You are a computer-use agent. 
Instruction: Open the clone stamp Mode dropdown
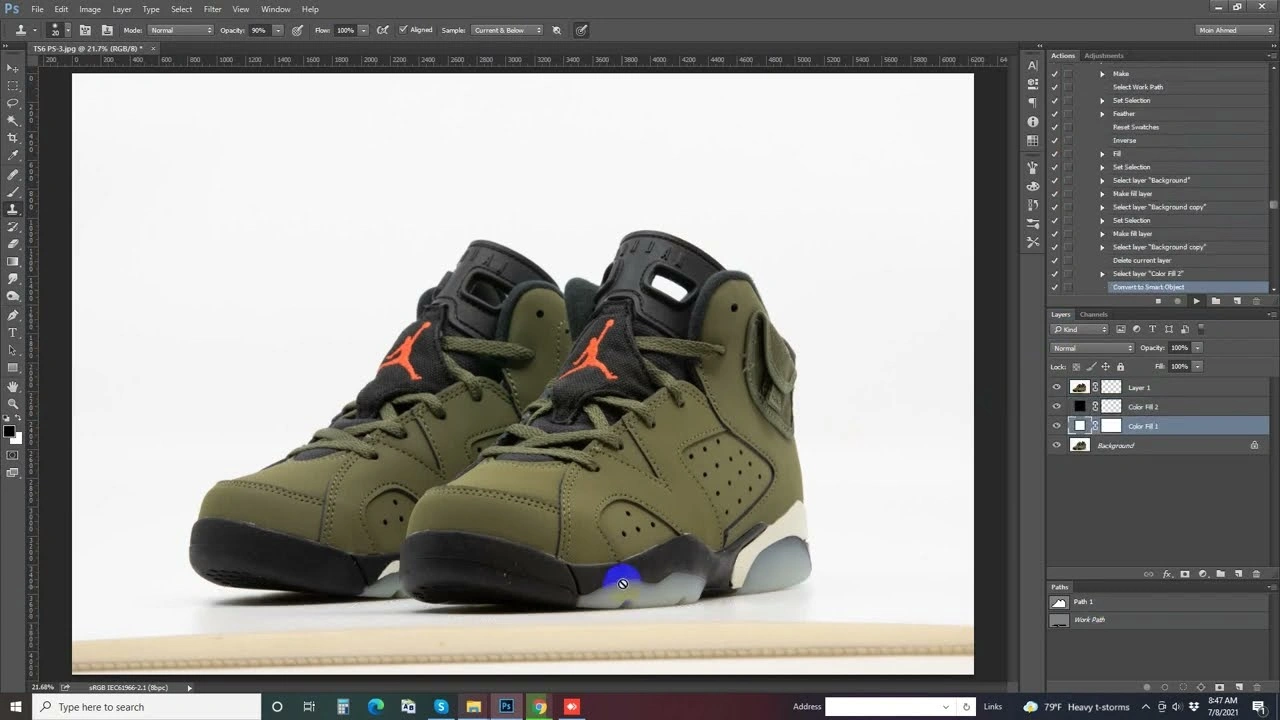(181, 30)
